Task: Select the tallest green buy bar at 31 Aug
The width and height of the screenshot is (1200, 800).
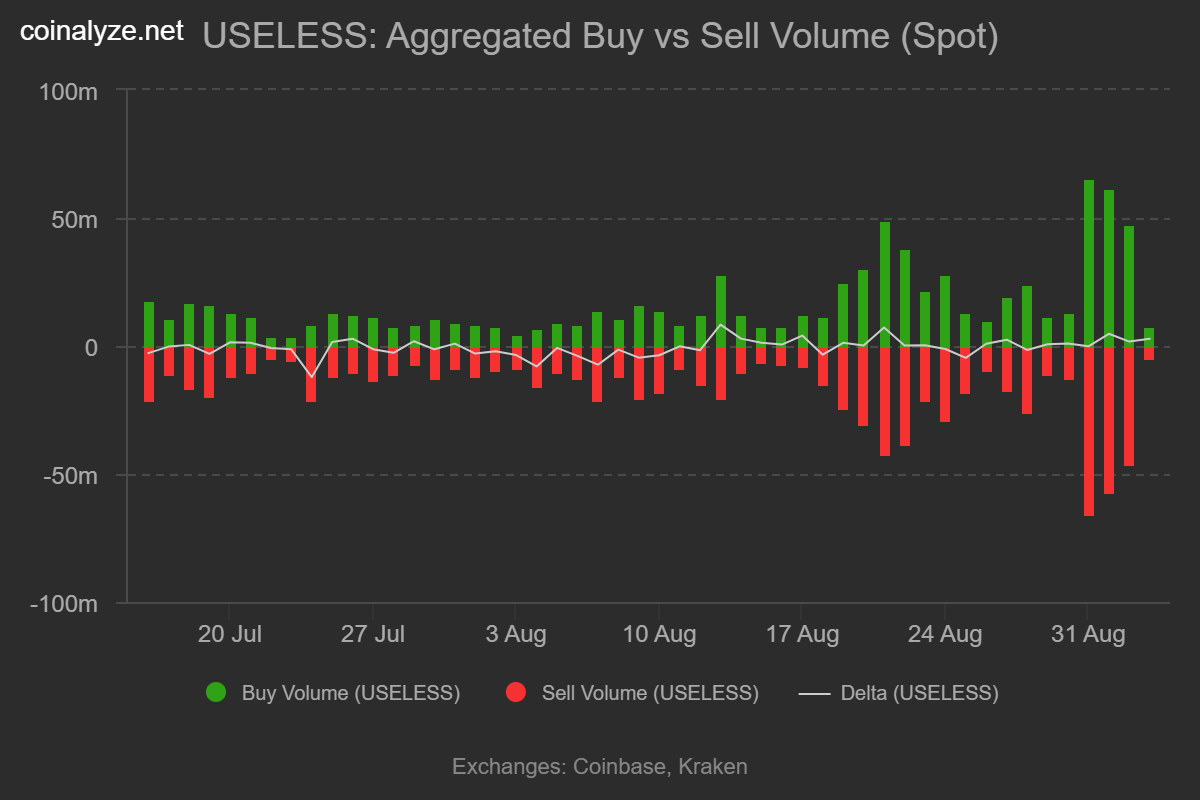Action: [1089, 263]
